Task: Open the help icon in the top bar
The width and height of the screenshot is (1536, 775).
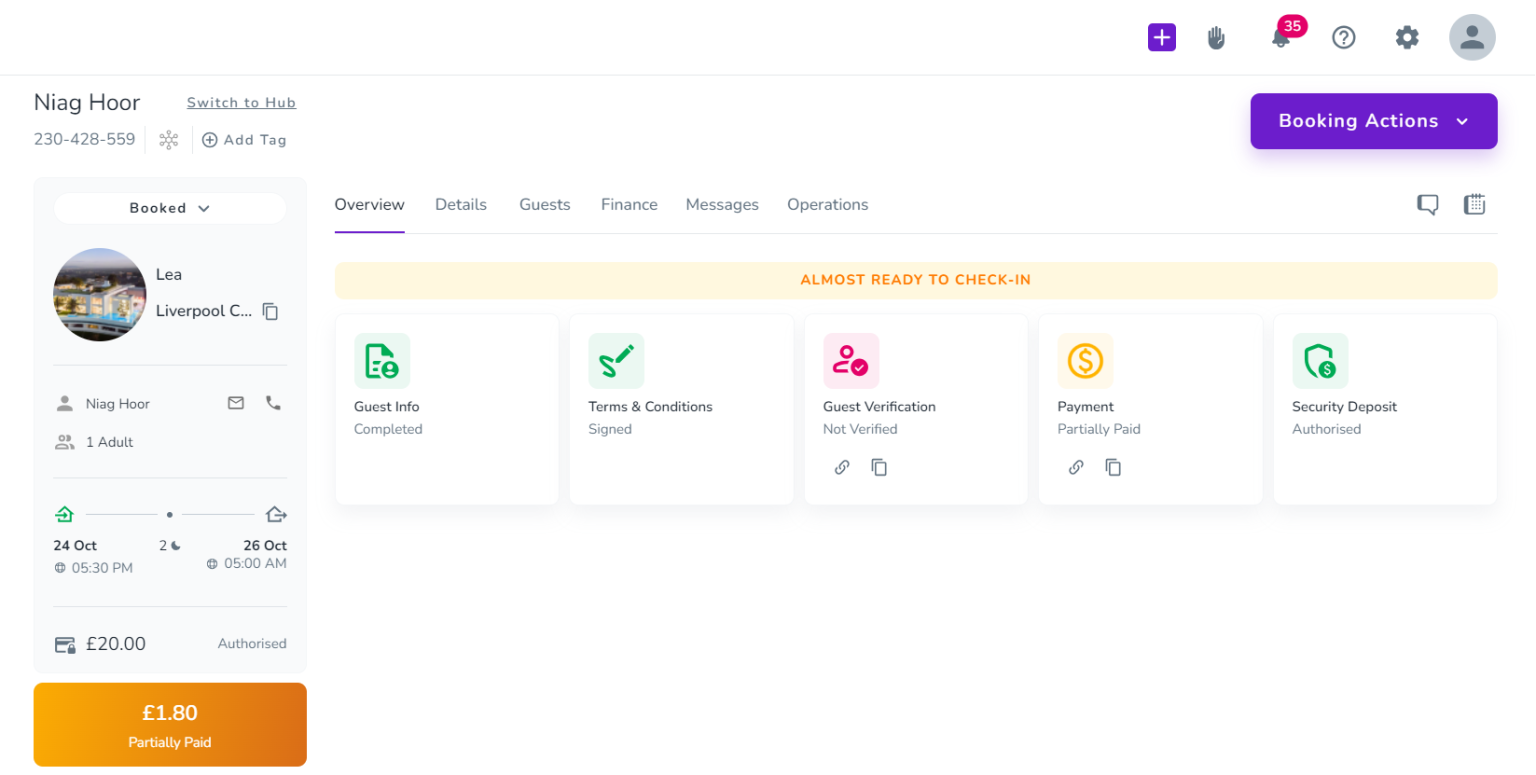Action: [x=1343, y=37]
